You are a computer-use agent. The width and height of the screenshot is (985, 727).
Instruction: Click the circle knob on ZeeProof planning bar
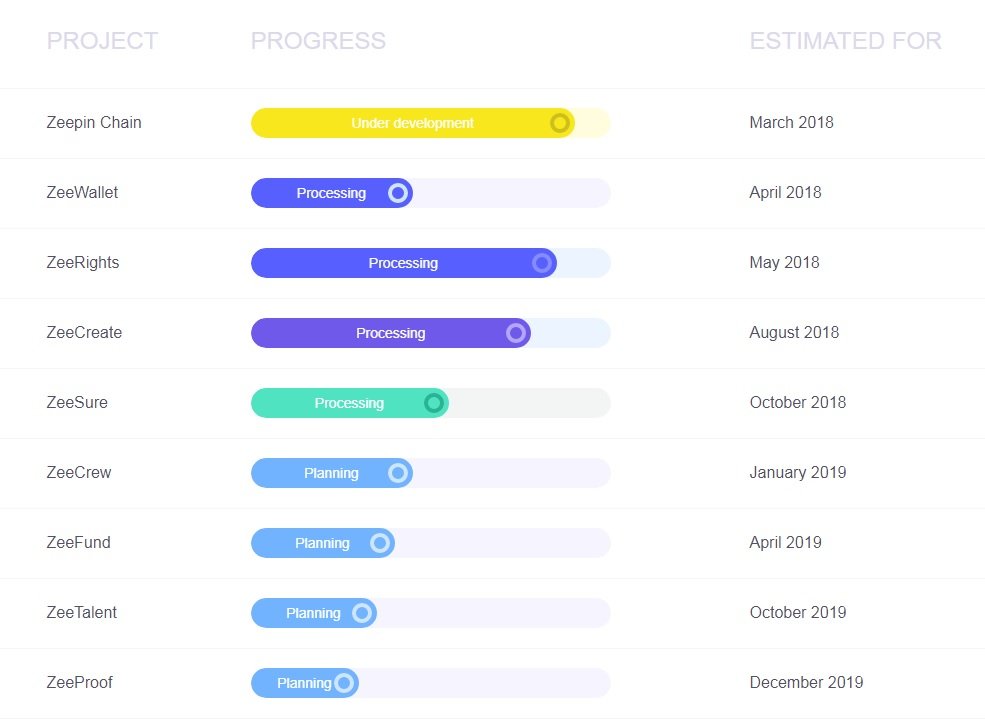pos(344,682)
